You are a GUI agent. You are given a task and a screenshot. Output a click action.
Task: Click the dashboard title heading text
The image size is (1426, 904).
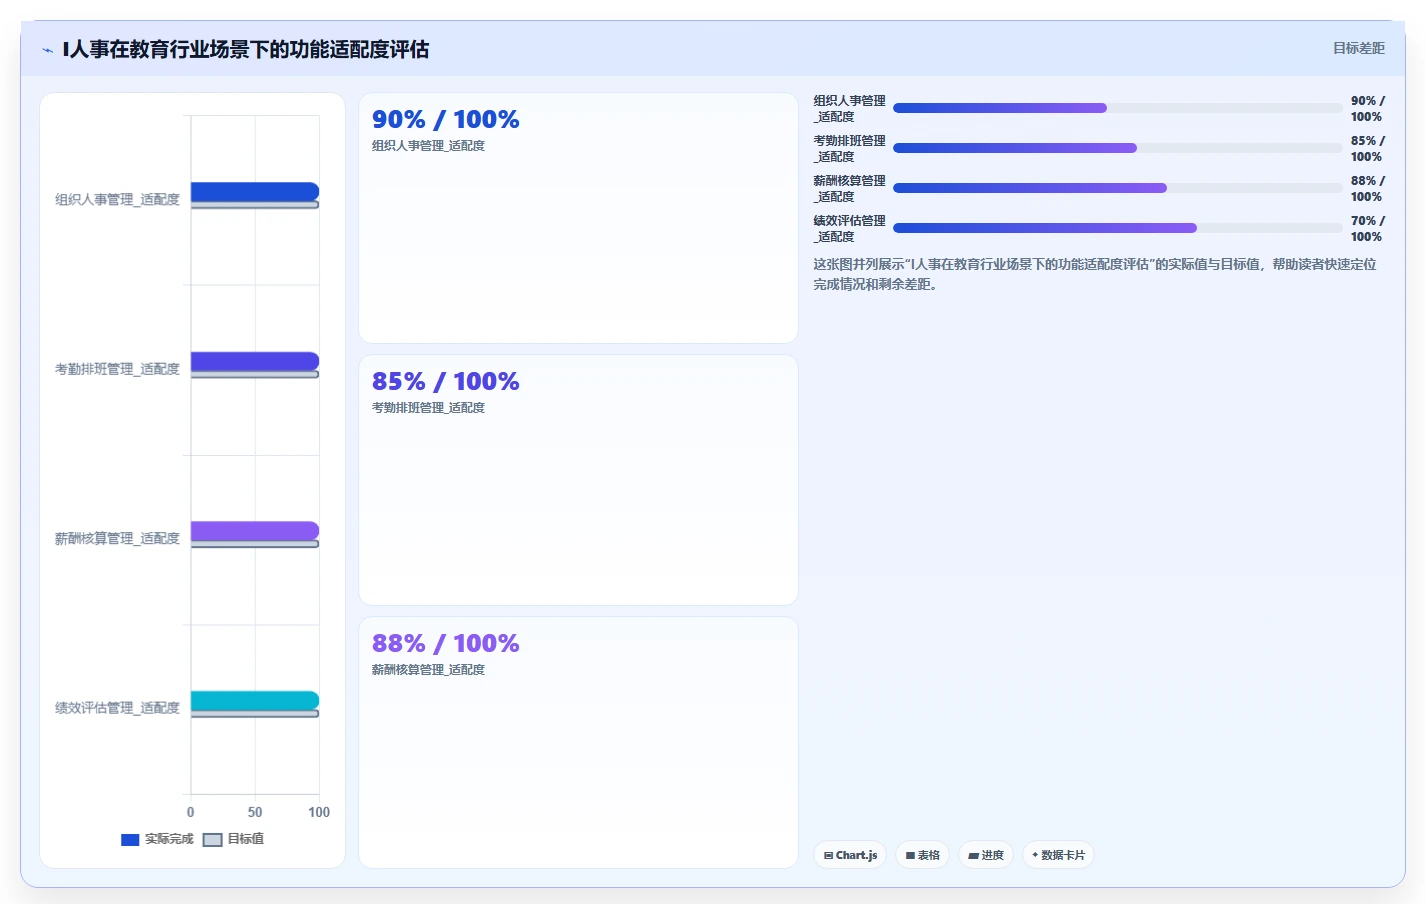(x=246, y=49)
